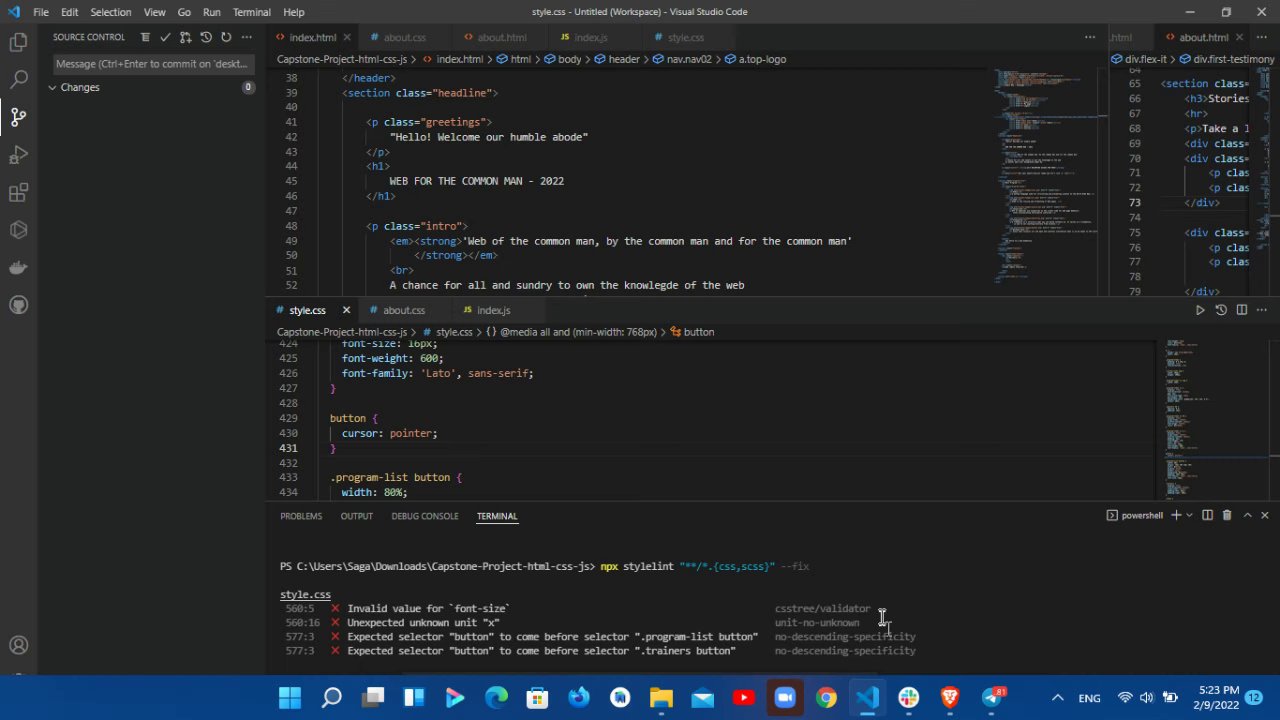This screenshot has height=720, width=1280.
Task: Click the commit checkmark in Source Control
Action: pyautogui.click(x=165, y=37)
